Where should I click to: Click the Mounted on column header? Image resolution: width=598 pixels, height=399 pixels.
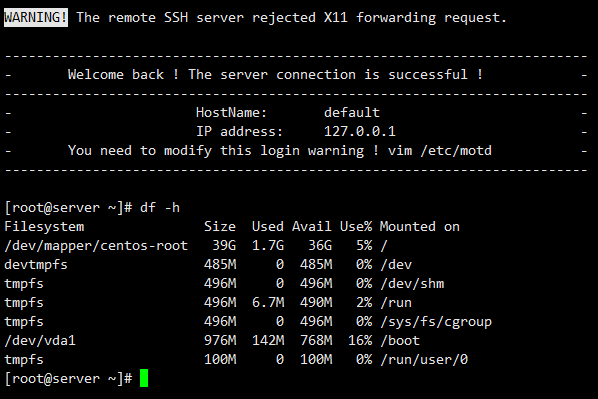coord(420,227)
